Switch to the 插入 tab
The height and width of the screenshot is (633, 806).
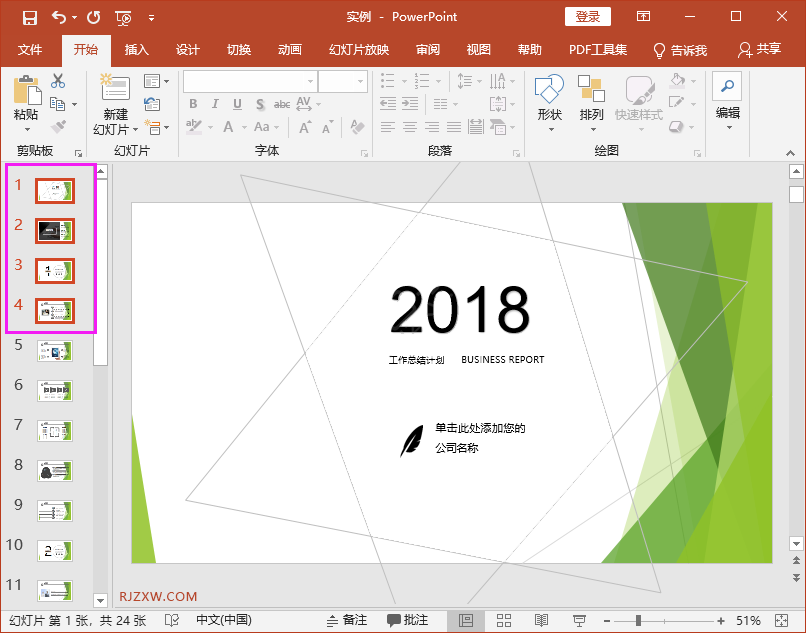click(137, 49)
